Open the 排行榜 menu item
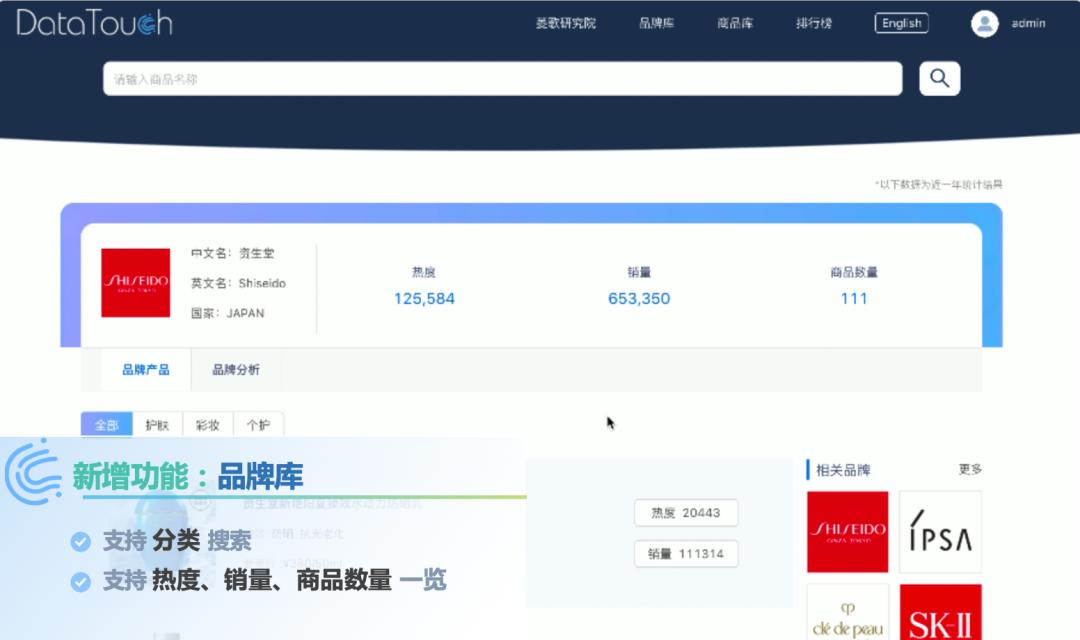This screenshot has height=640, width=1080. pyautogui.click(x=812, y=21)
